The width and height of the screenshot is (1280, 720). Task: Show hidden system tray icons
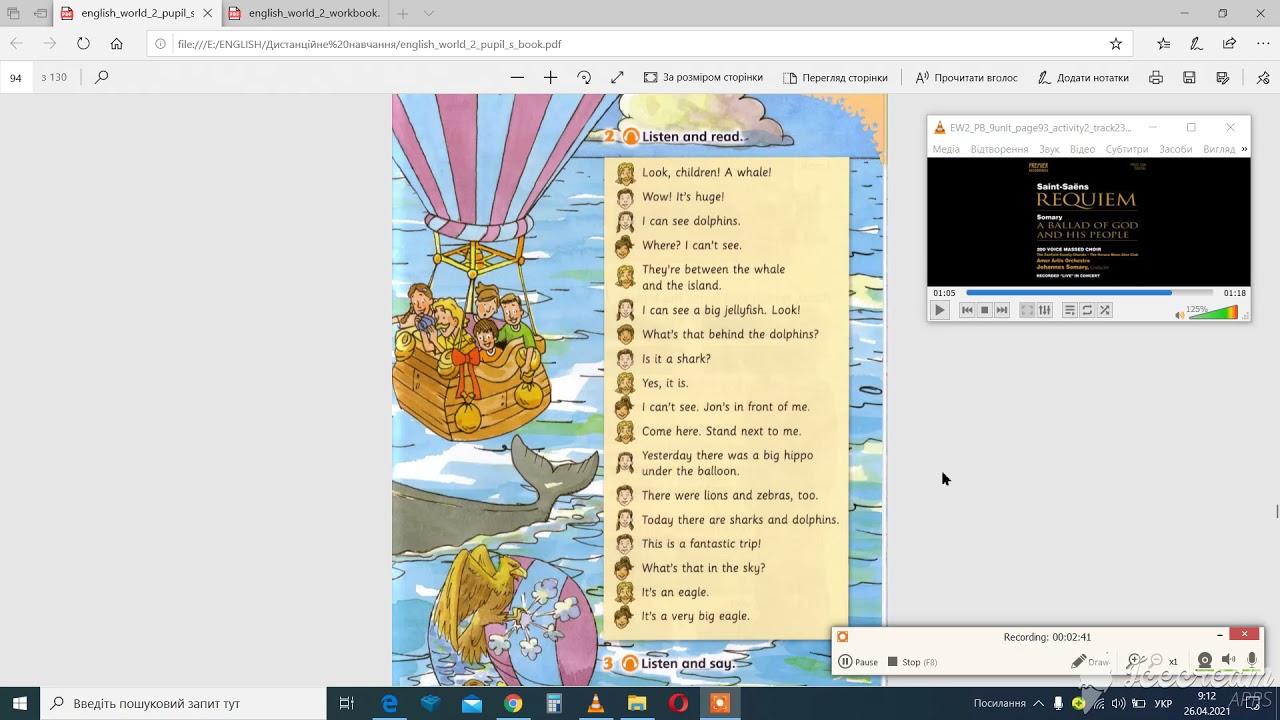coord(1041,703)
